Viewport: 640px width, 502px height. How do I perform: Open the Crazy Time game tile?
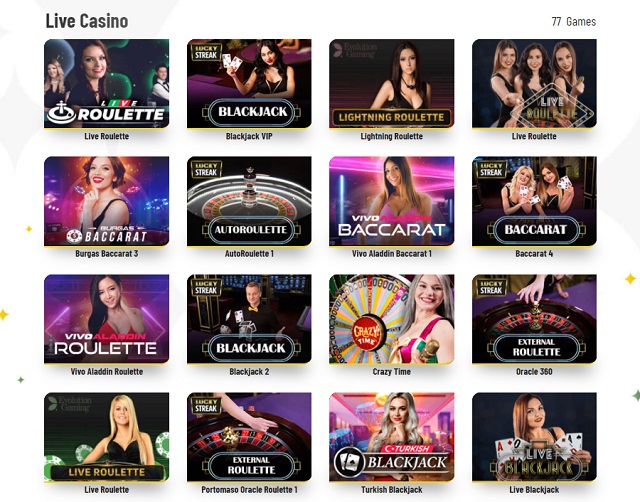pyautogui.click(x=391, y=319)
